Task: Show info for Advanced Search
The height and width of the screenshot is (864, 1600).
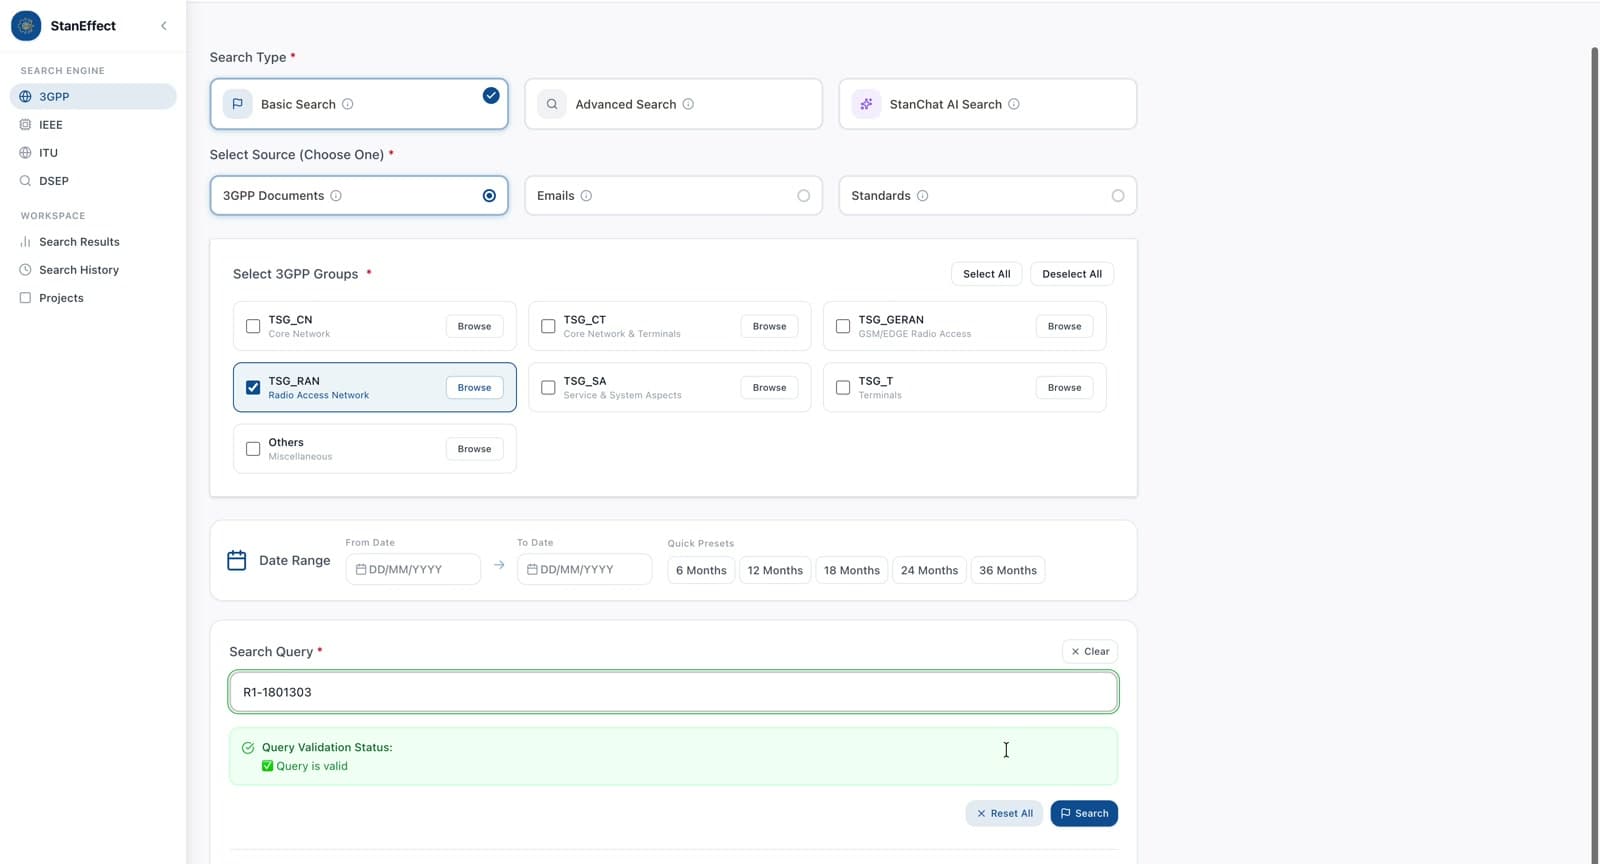Action: (x=688, y=104)
